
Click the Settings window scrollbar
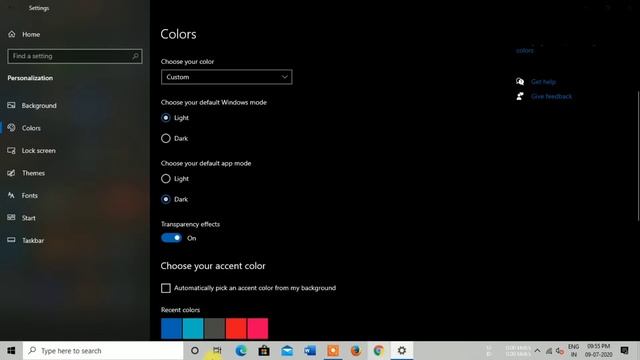[638, 156]
